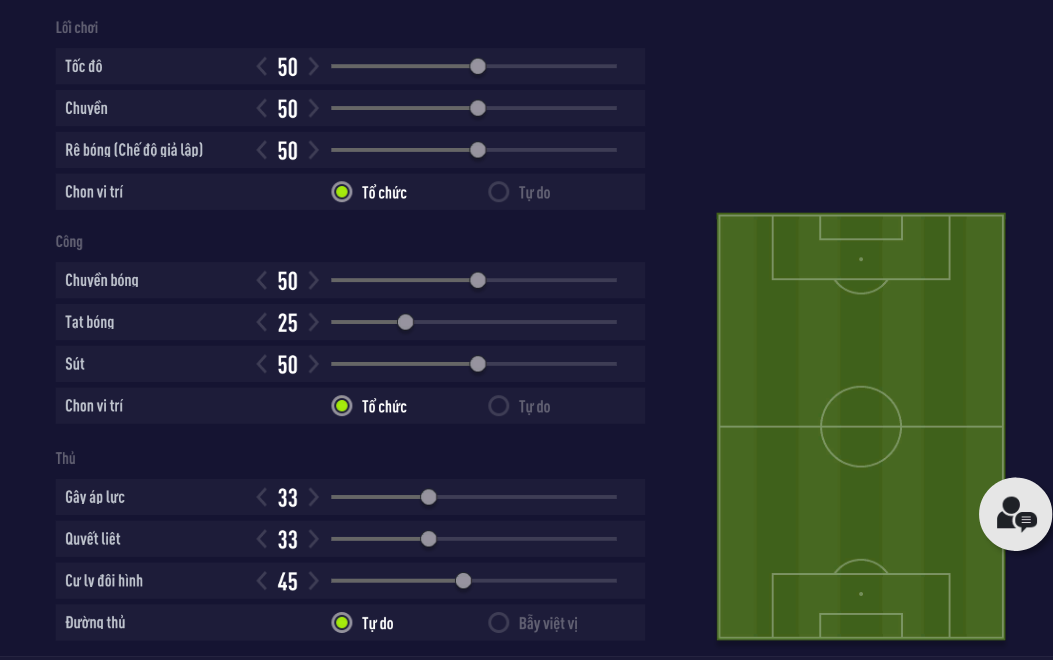Choose Bẫy việt vị defensive line option
The height and width of the screenshot is (660, 1053).
499,623
